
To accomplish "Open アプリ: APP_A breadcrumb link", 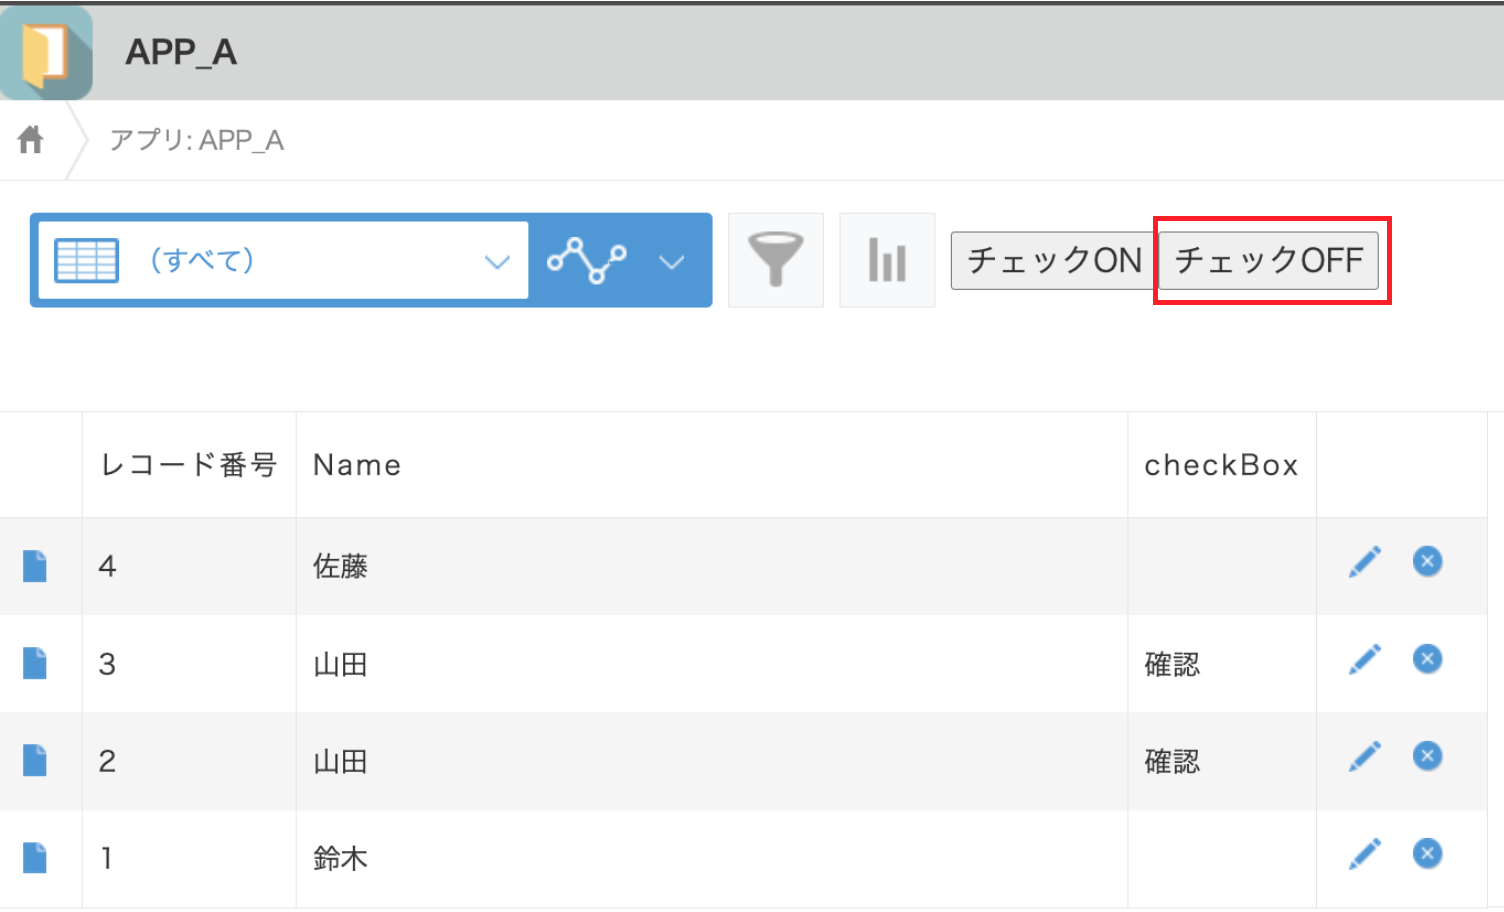I will pyautogui.click(x=197, y=139).
